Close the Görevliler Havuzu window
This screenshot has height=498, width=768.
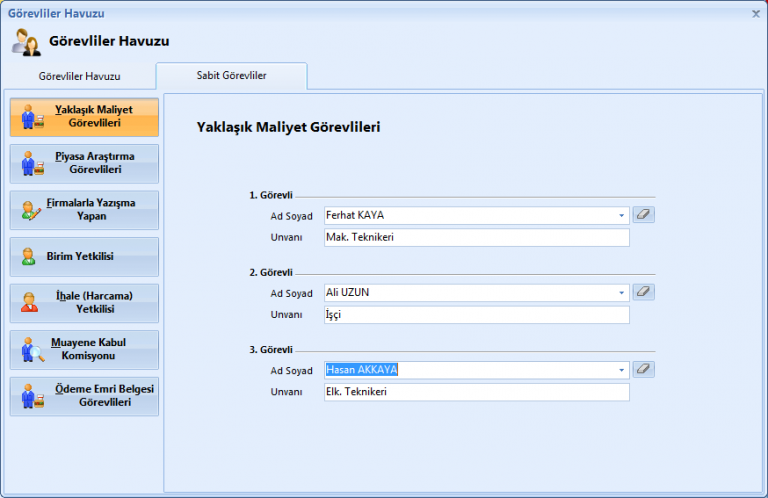click(x=755, y=13)
